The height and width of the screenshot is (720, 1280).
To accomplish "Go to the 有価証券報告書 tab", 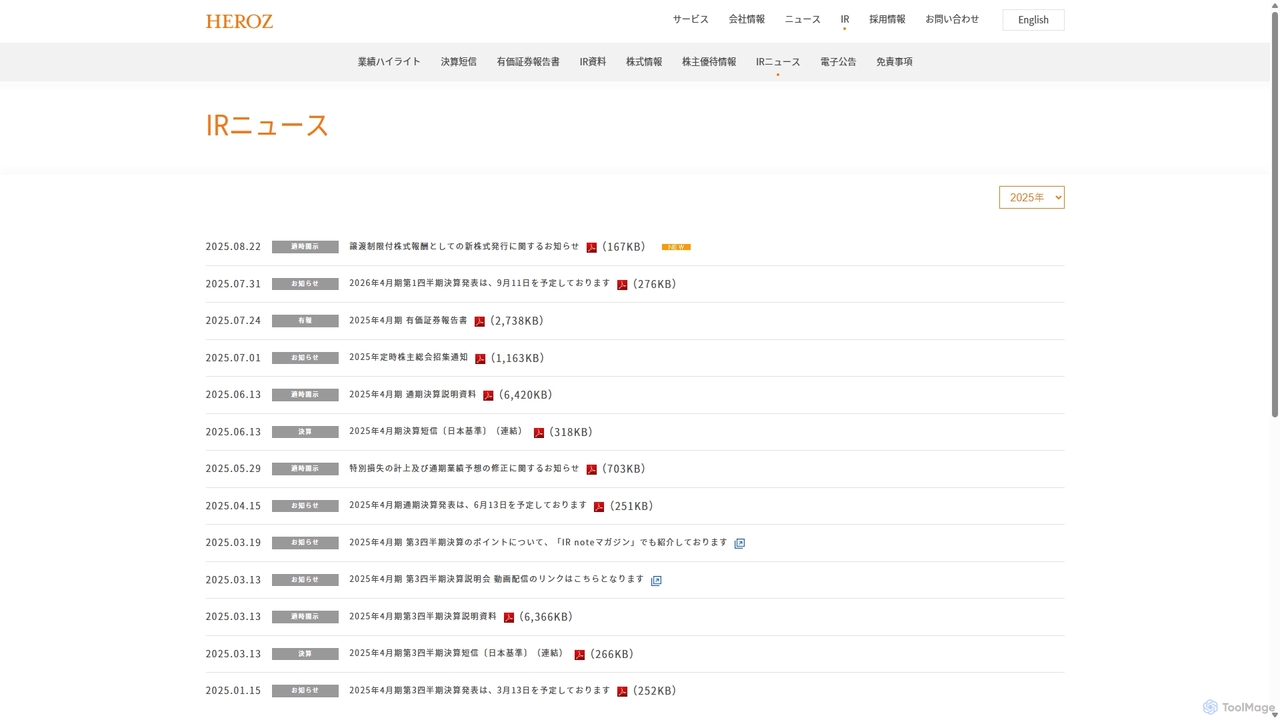I will 528,61.
